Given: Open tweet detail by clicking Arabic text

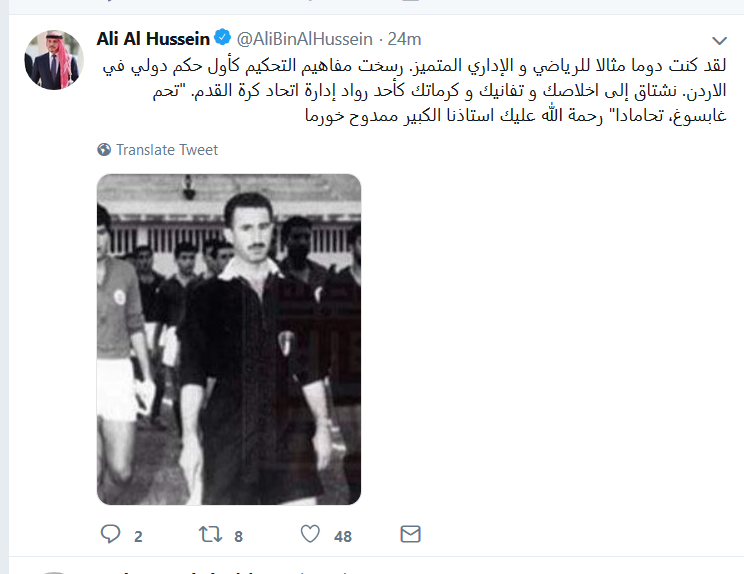Looking at the screenshot, I should [414, 90].
